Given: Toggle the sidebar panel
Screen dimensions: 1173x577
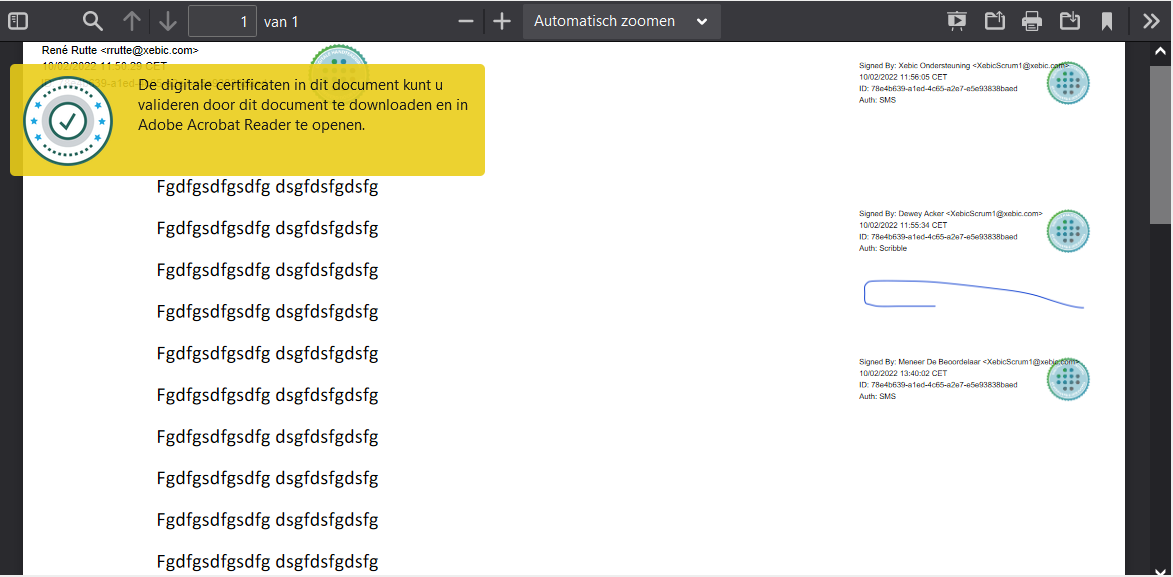Looking at the screenshot, I should tap(18, 21).
